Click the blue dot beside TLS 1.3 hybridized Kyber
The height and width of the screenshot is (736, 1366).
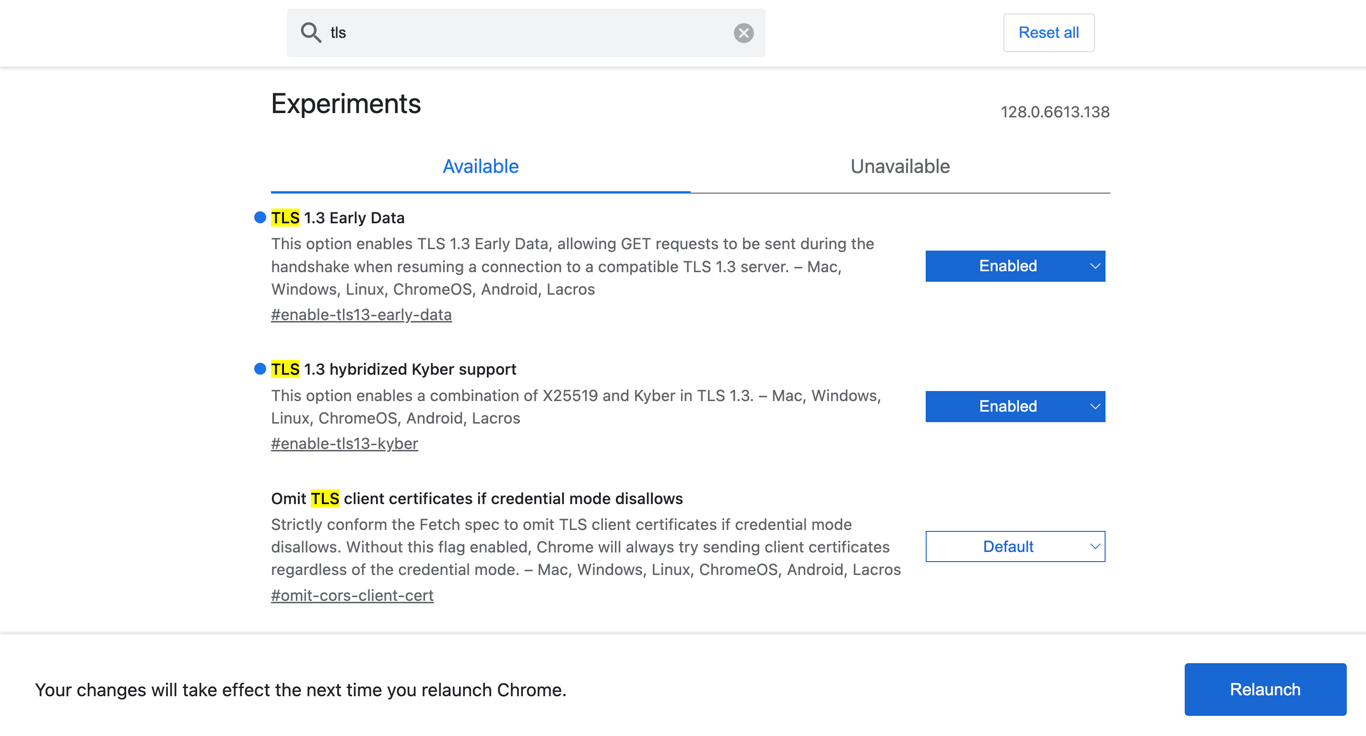(x=258, y=368)
